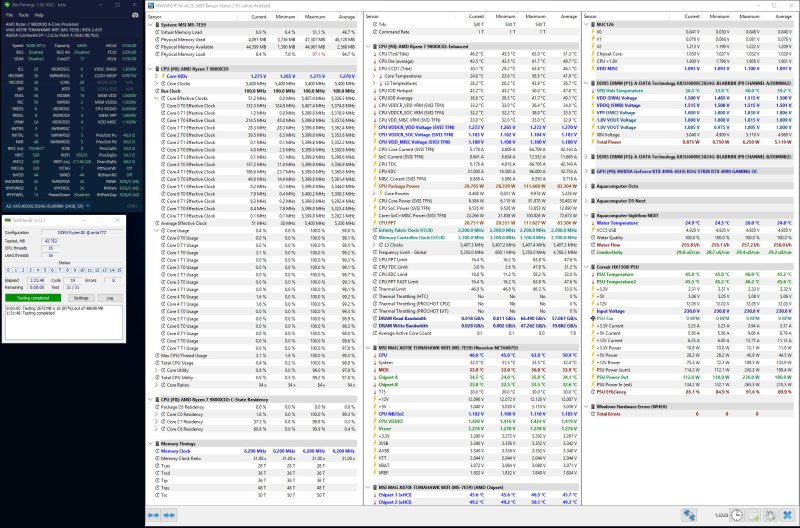
Task: Collapse the Memory Timings group
Action: coord(151,444)
